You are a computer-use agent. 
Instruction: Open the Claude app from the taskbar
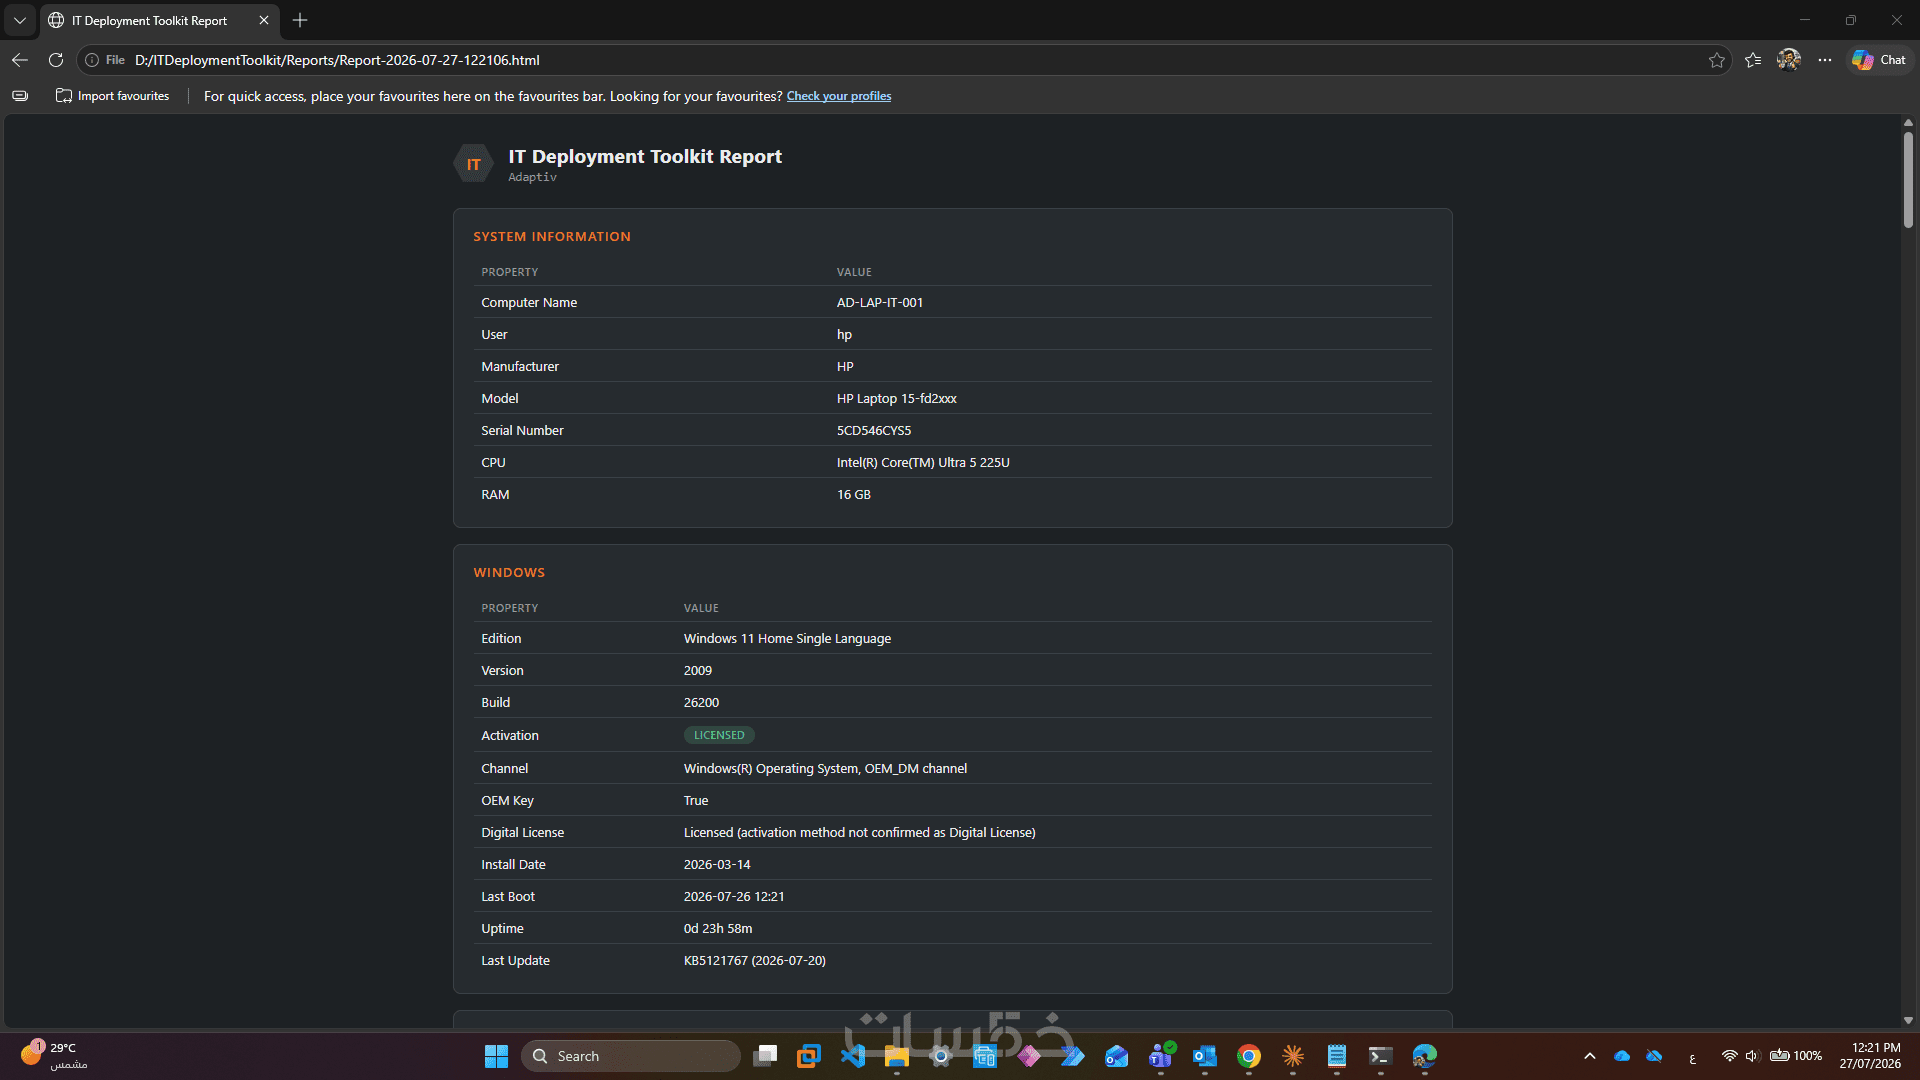click(1293, 1056)
